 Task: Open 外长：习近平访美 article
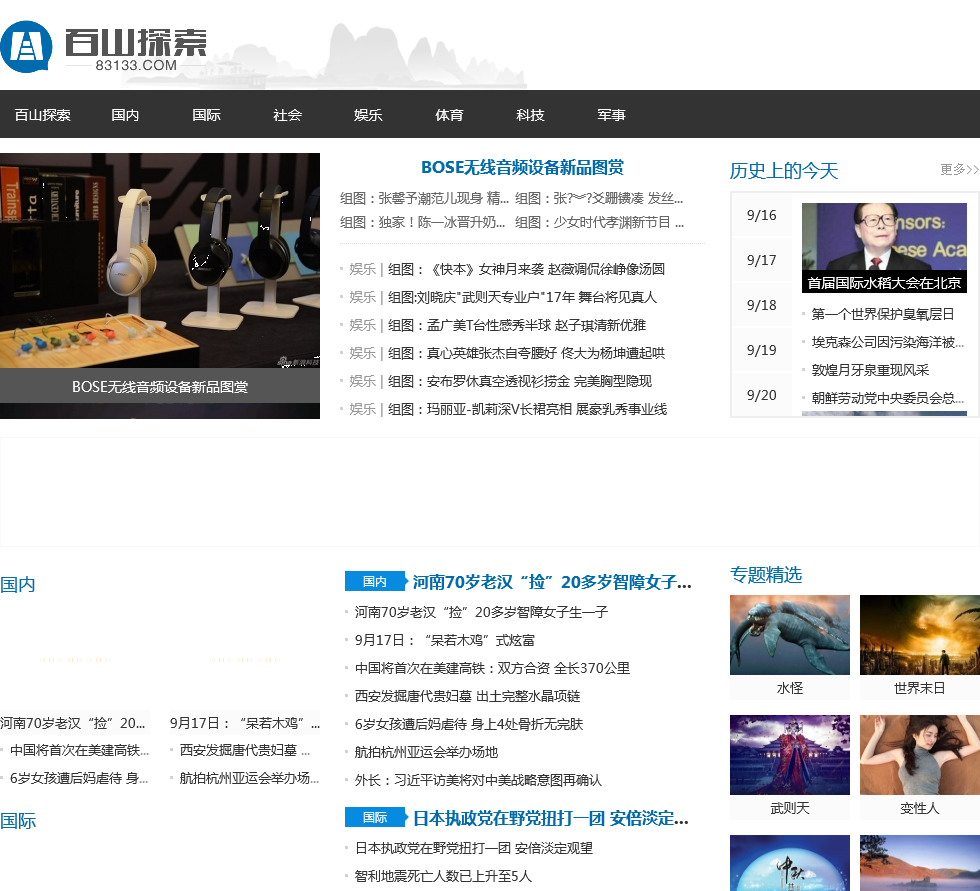pos(478,780)
